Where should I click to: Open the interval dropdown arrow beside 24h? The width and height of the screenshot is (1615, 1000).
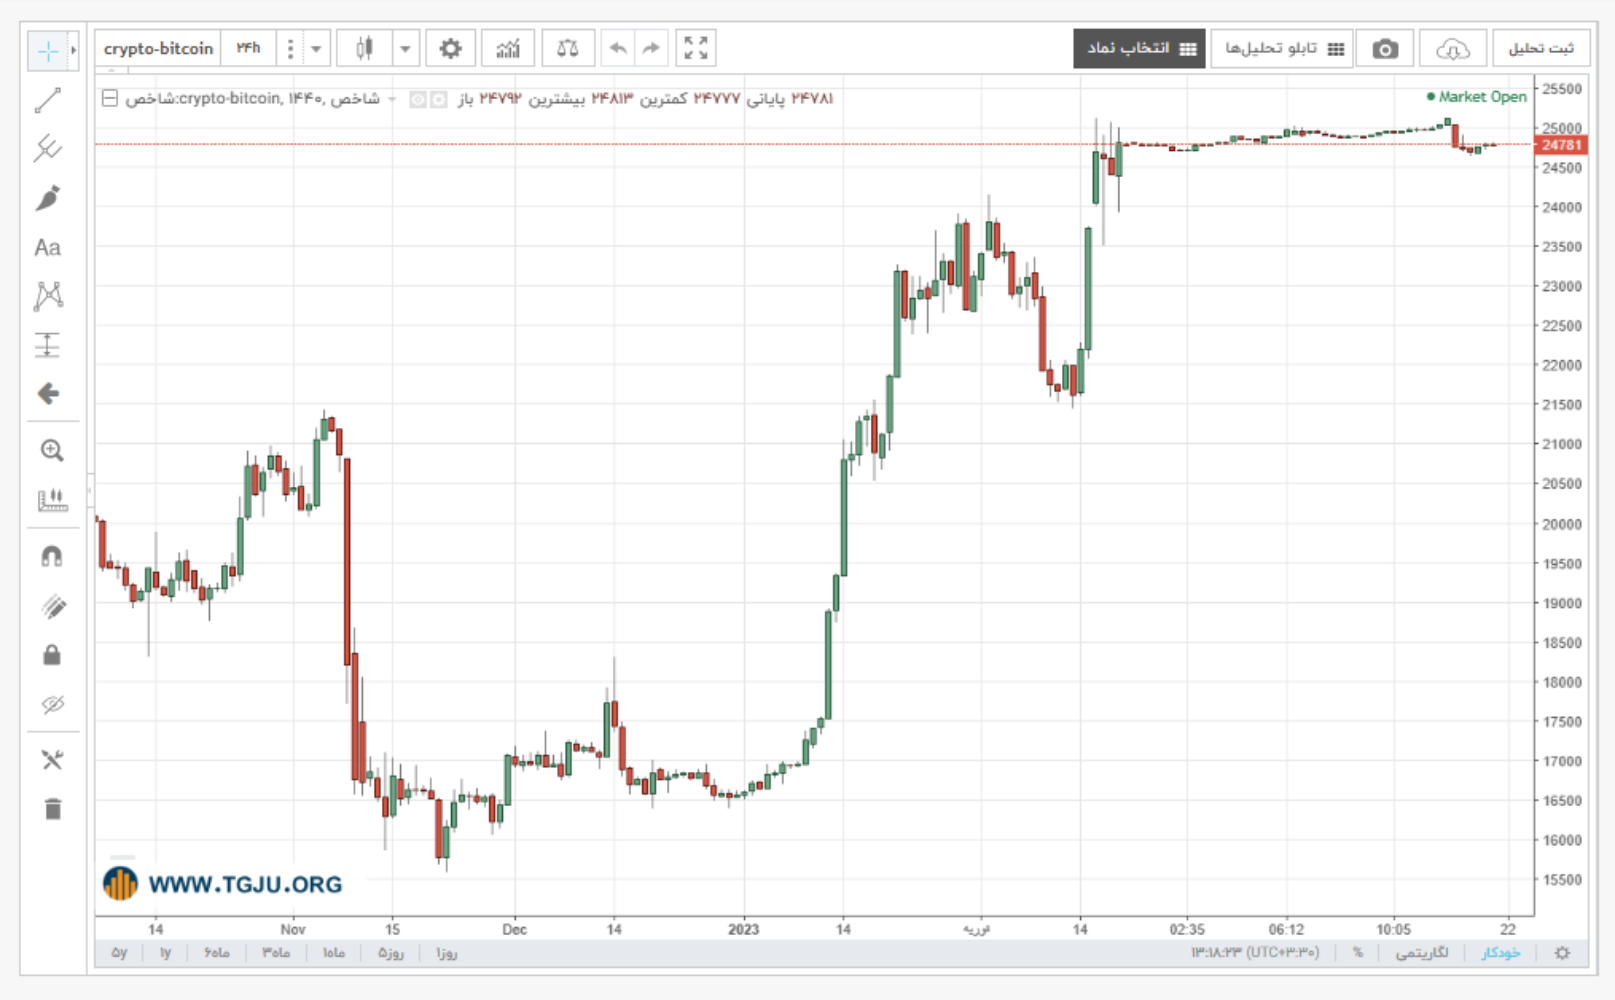pos(316,48)
